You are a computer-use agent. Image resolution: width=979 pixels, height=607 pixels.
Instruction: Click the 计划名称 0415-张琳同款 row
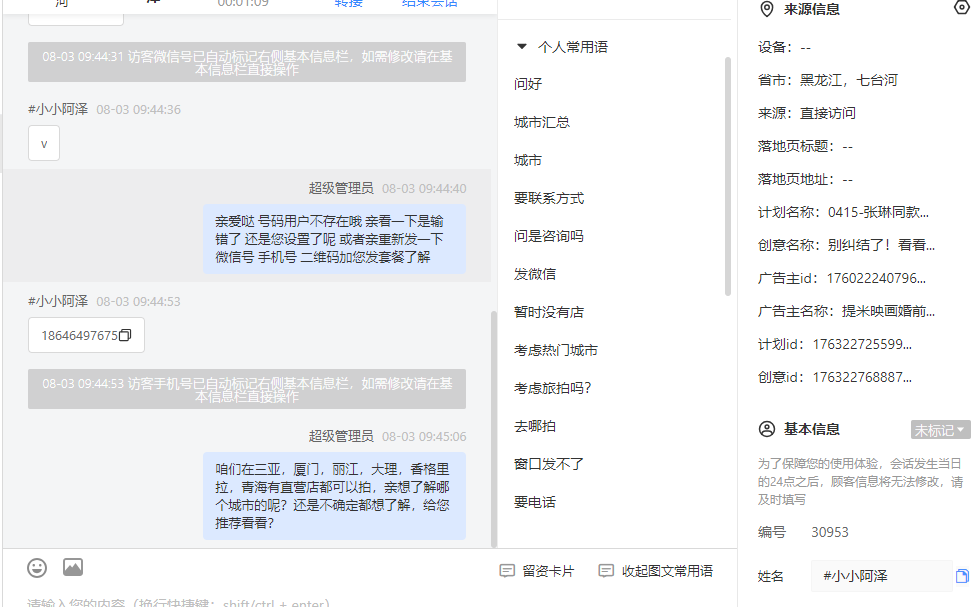(844, 212)
